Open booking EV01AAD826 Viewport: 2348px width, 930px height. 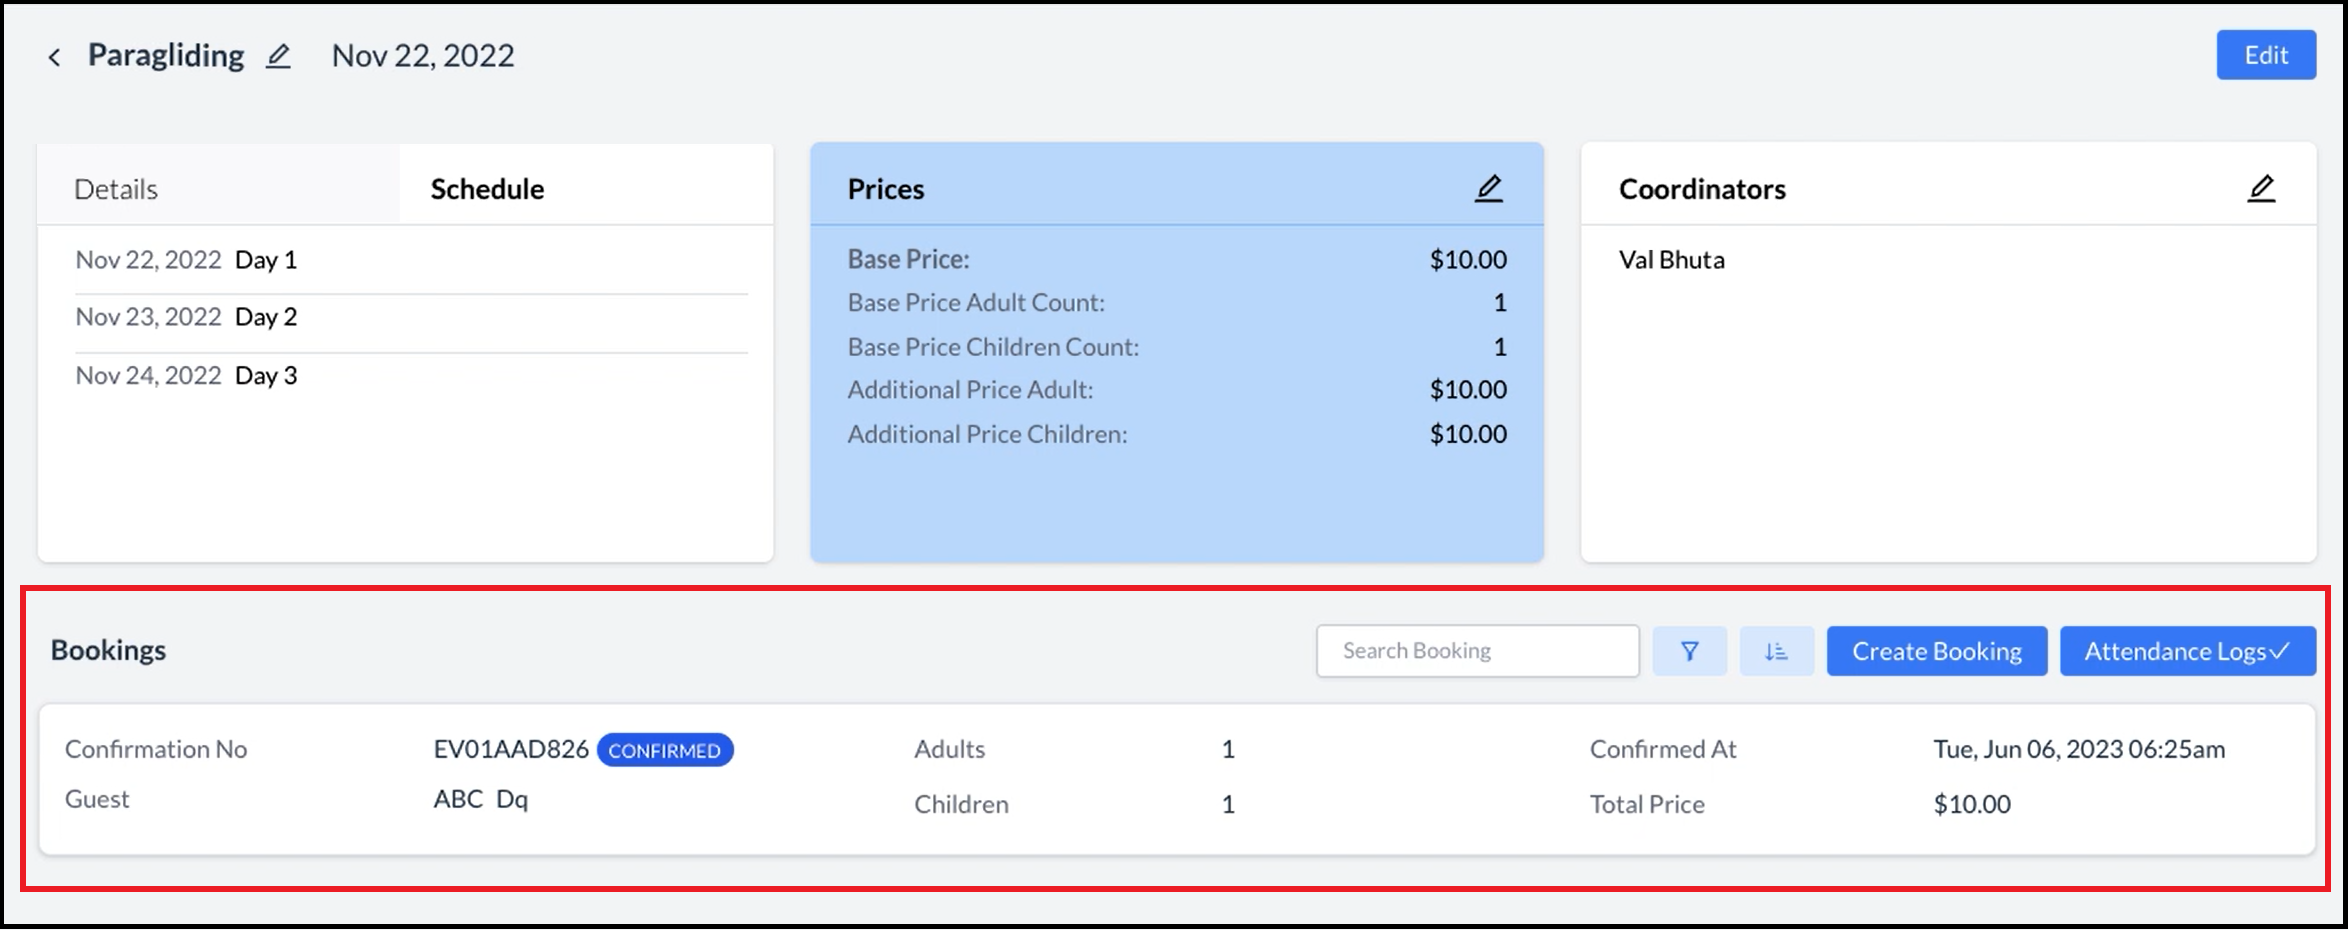(x=511, y=748)
